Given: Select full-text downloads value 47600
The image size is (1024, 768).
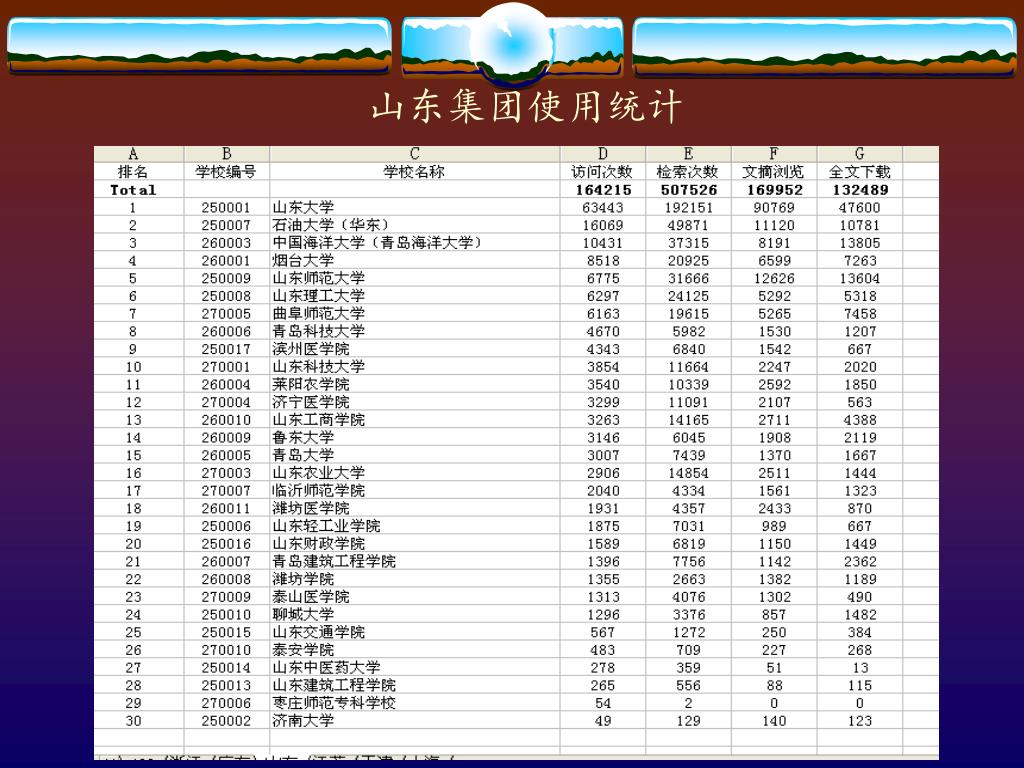Looking at the screenshot, I should pyautogui.click(x=859, y=208).
